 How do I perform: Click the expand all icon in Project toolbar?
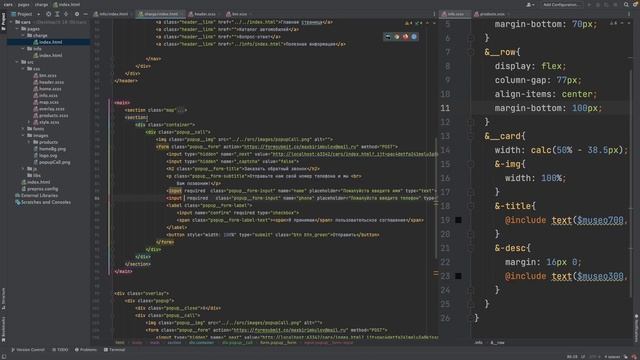57,14
